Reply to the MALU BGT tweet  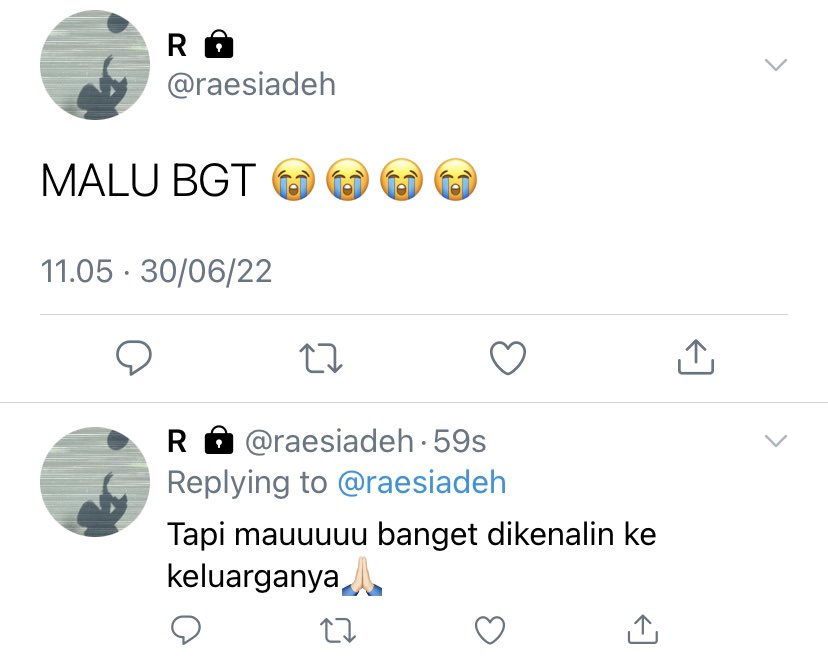[134, 358]
